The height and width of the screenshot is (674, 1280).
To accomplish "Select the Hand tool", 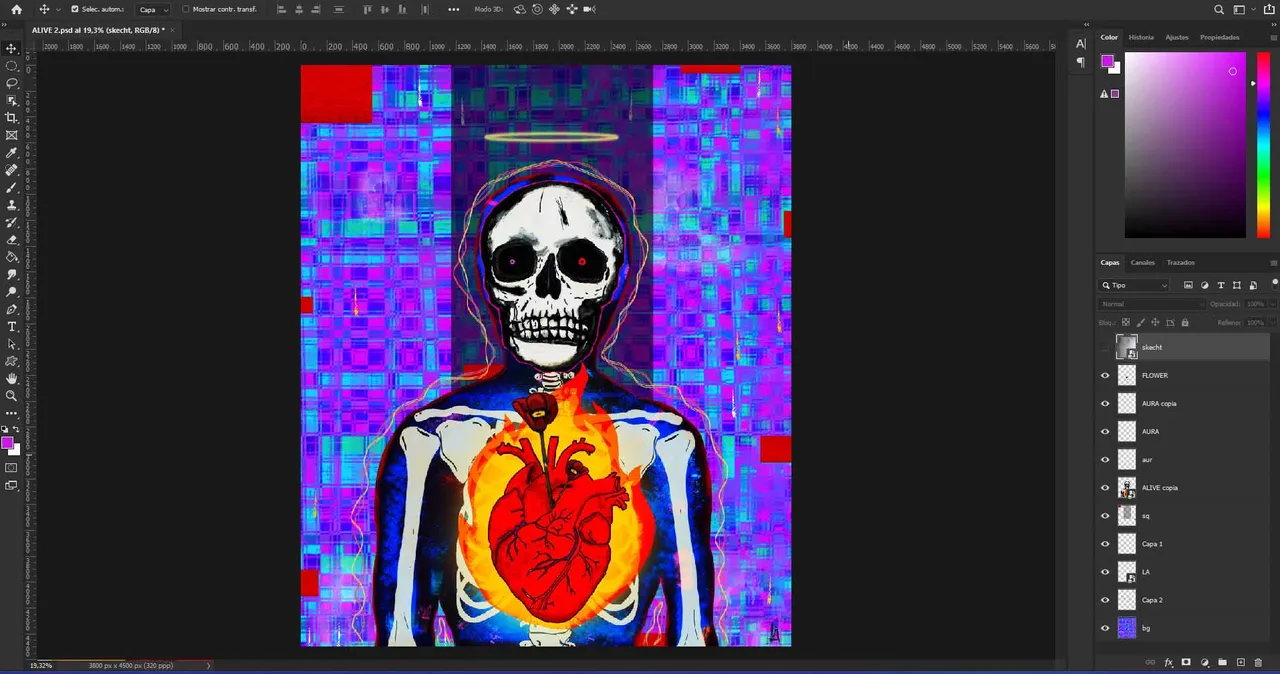I will click(12, 379).
